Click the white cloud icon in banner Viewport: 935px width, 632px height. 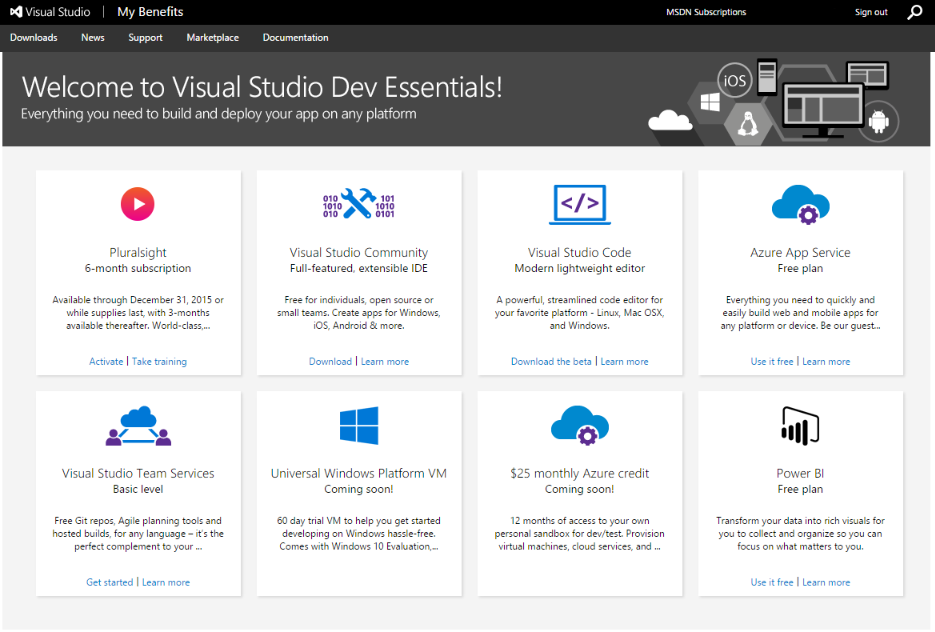(670, 120)
